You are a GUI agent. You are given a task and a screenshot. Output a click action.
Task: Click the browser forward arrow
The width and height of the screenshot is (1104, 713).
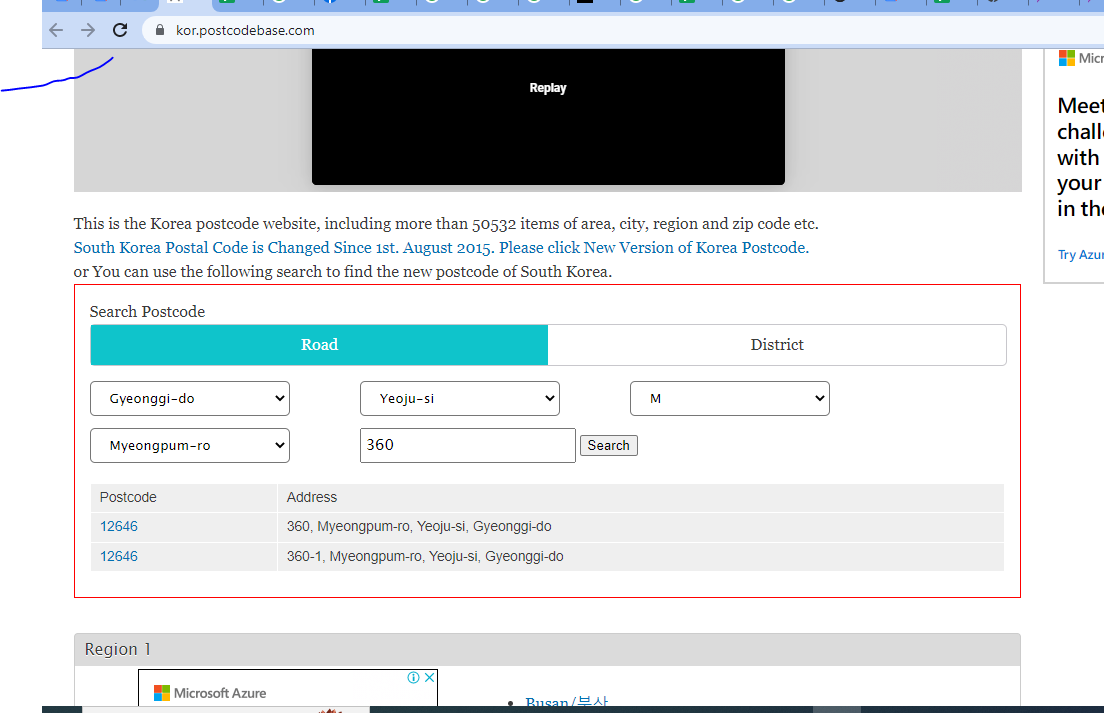[x=88, y=30]
